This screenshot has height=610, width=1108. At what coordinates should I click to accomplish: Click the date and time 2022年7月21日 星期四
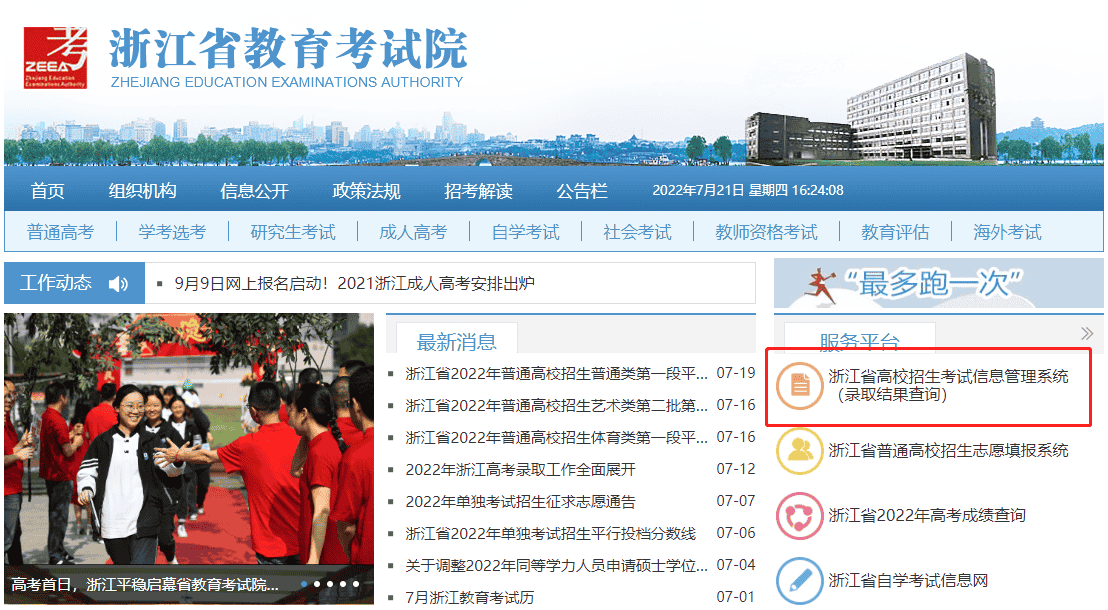click(x=748, y=190)
